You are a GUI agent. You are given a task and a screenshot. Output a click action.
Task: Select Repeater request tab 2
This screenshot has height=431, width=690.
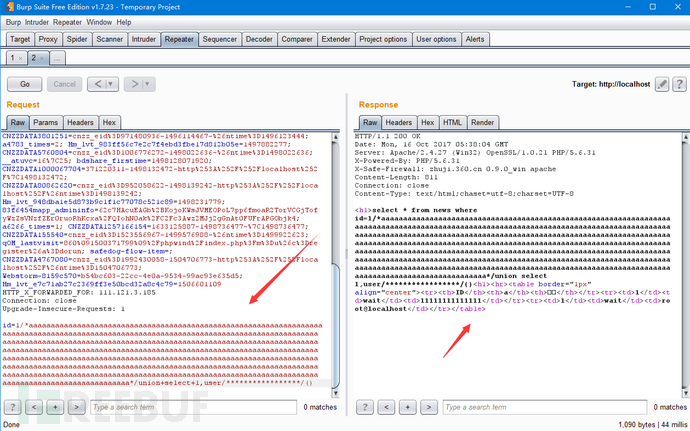[37, 58]
